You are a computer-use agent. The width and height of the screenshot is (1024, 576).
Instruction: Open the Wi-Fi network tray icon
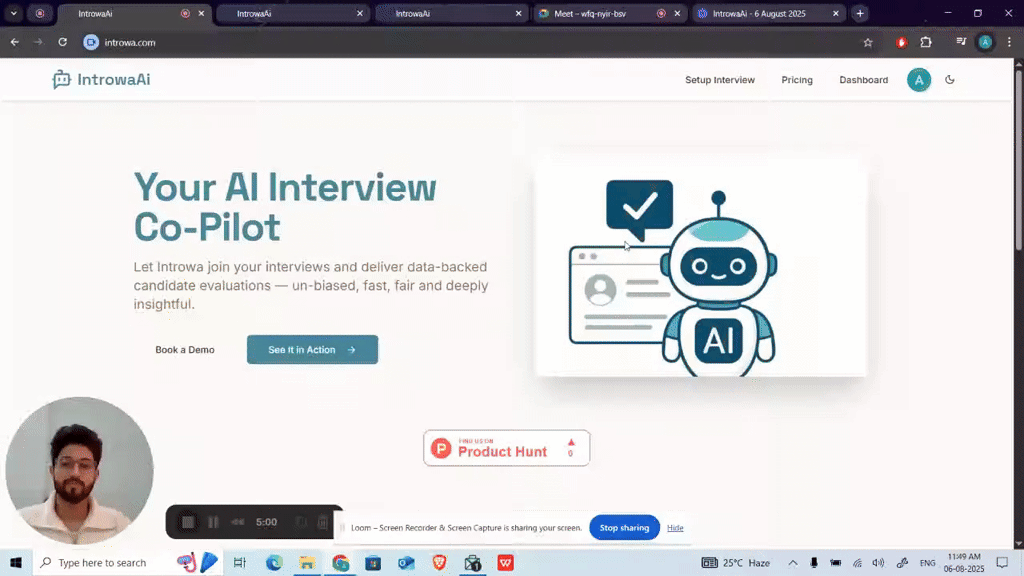(x=857, y=562)
